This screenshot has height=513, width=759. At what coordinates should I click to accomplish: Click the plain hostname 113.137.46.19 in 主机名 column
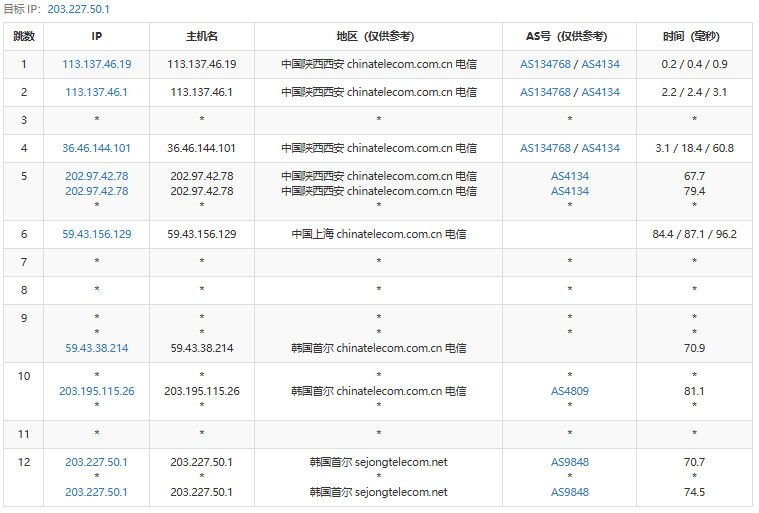coord(202,64)
